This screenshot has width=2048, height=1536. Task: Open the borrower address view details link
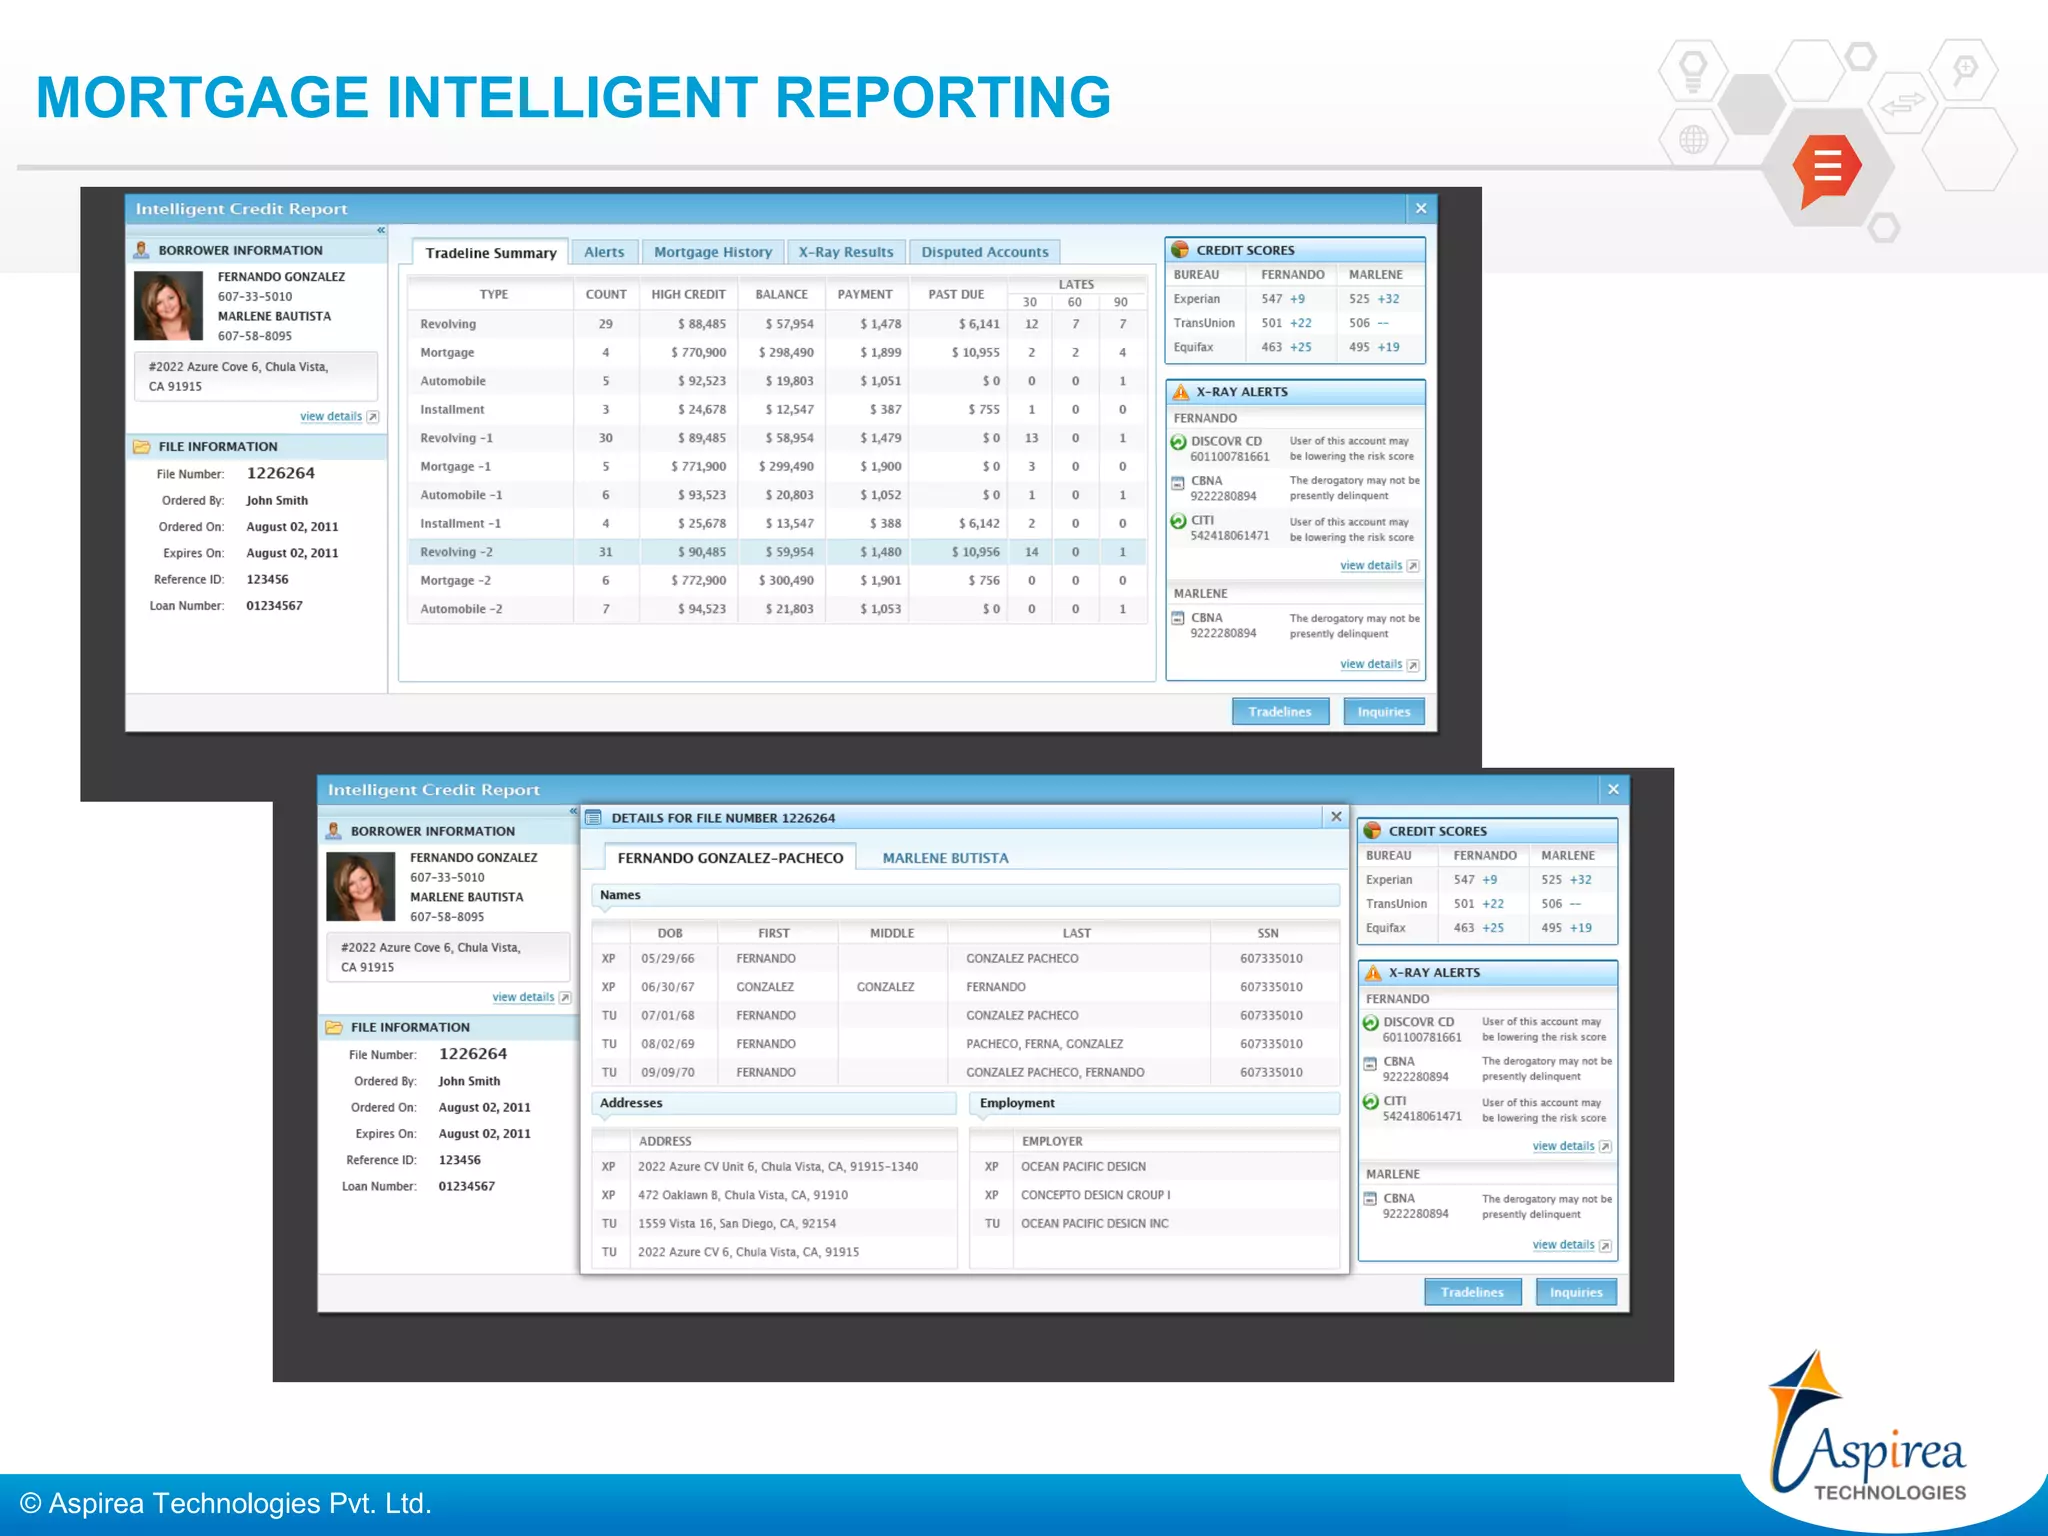tap(331, 417)
